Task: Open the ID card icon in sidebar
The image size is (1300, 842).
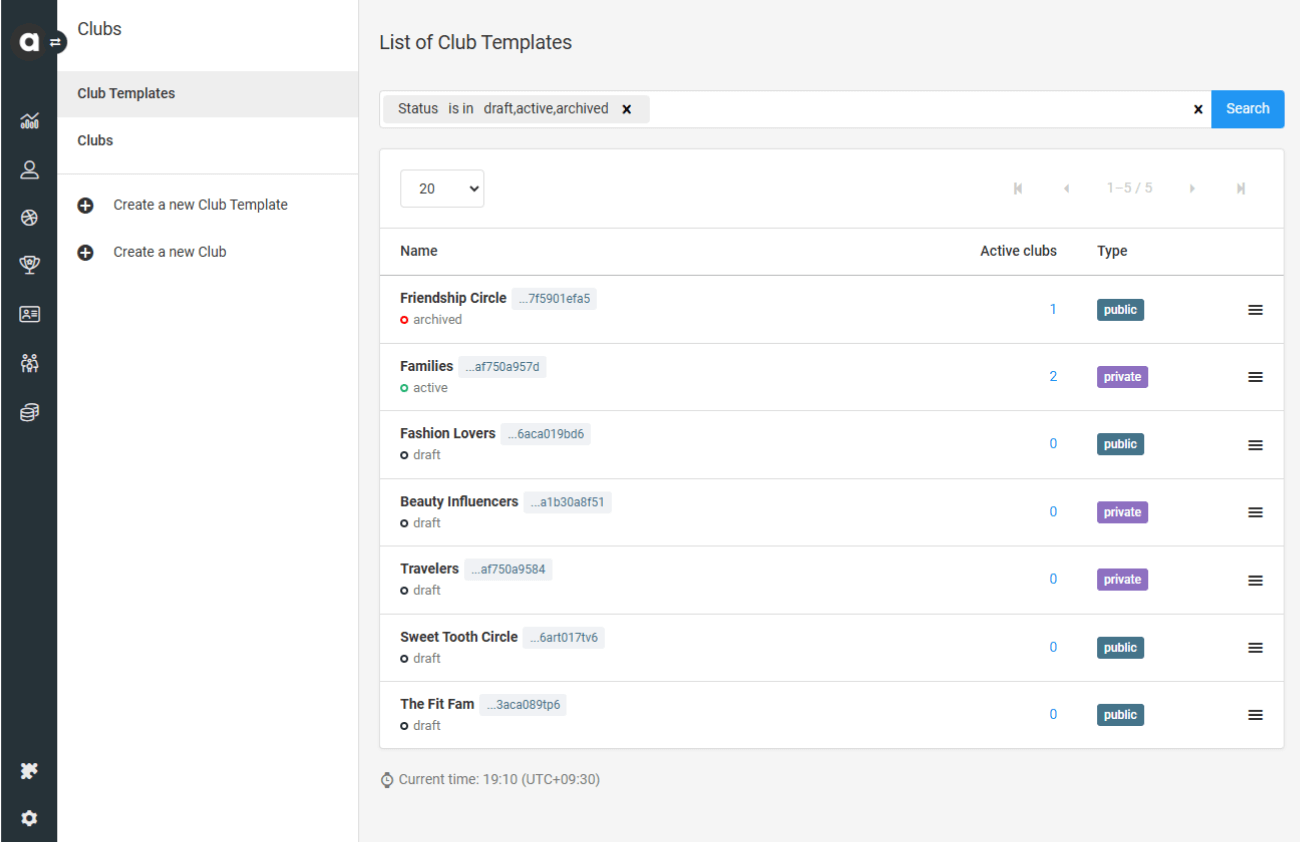Action: [x=29, y=314]
